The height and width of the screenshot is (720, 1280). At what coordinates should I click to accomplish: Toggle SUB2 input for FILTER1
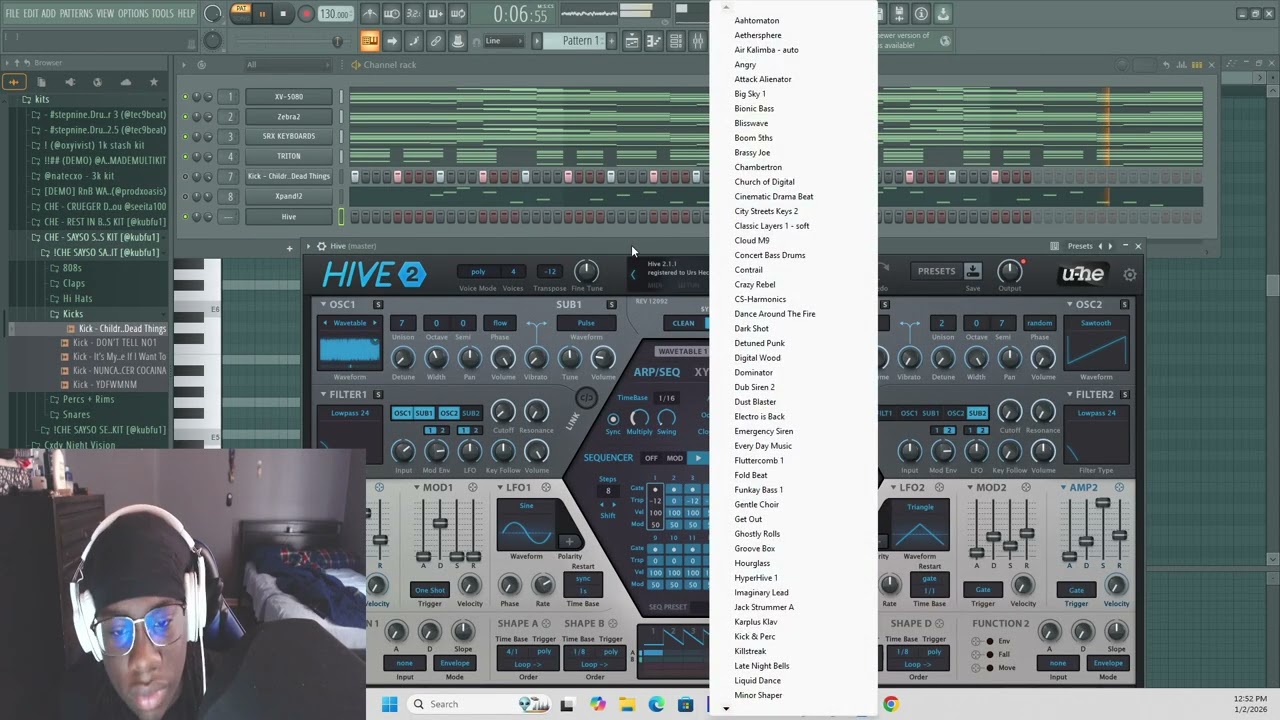point(470,413)
